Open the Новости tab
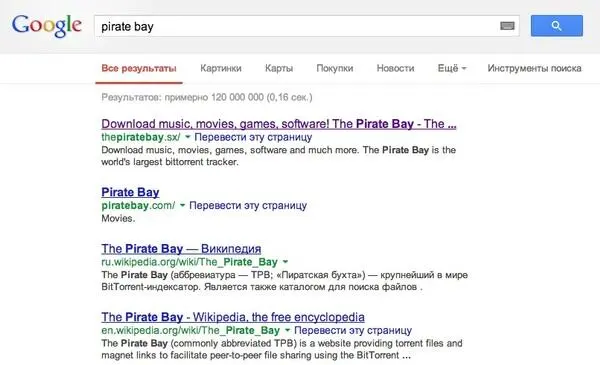This screenshot has width=600, height=365. pos(395,68)
